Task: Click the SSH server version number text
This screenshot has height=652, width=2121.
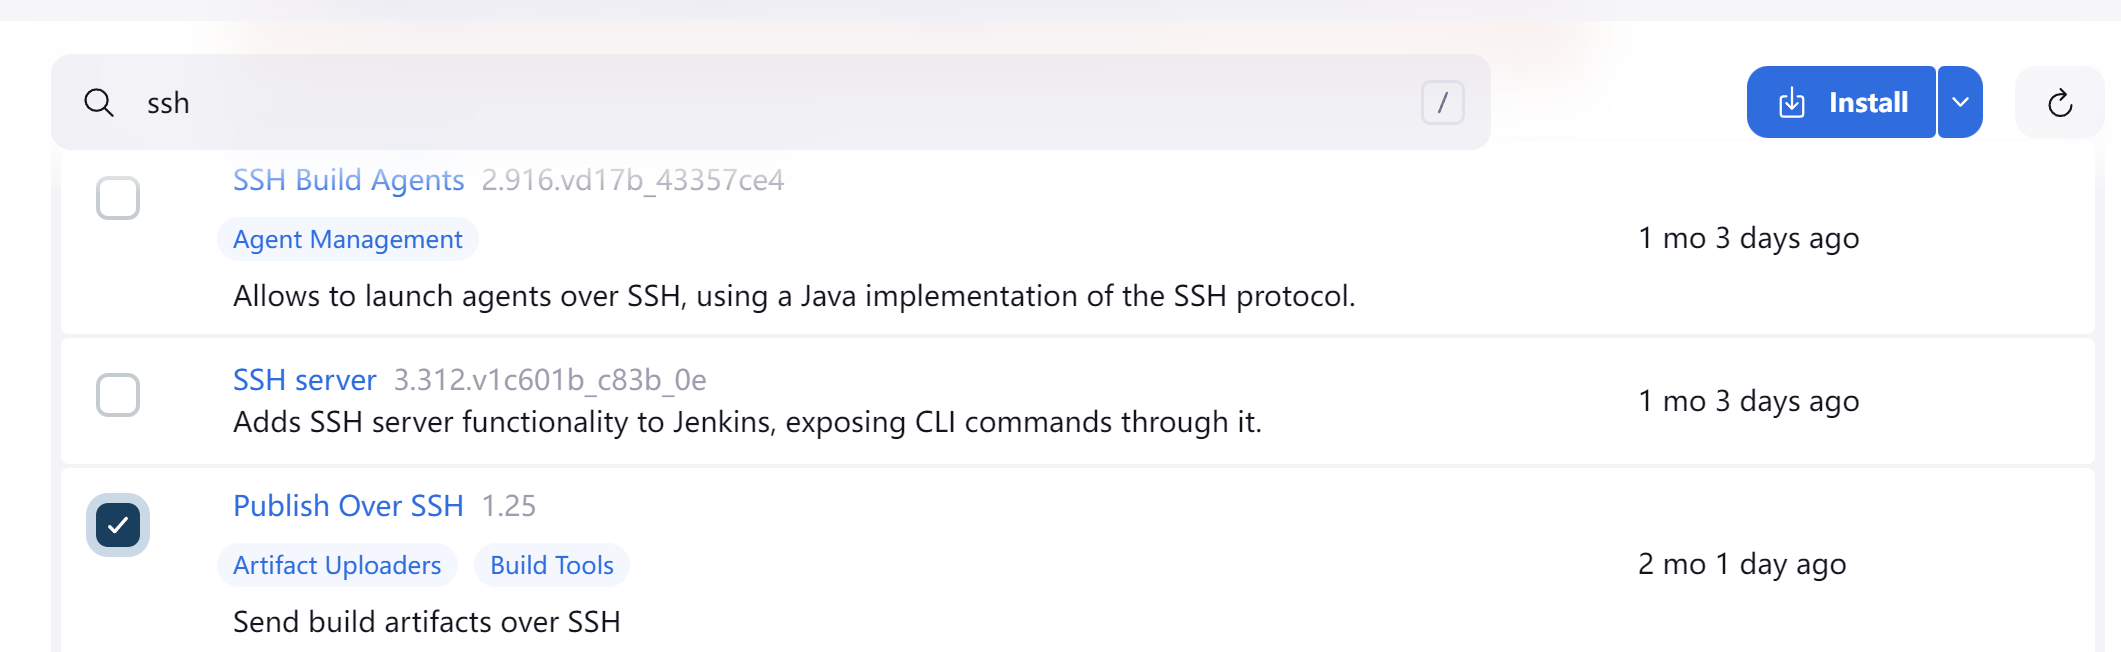Action: click(550, 380)
